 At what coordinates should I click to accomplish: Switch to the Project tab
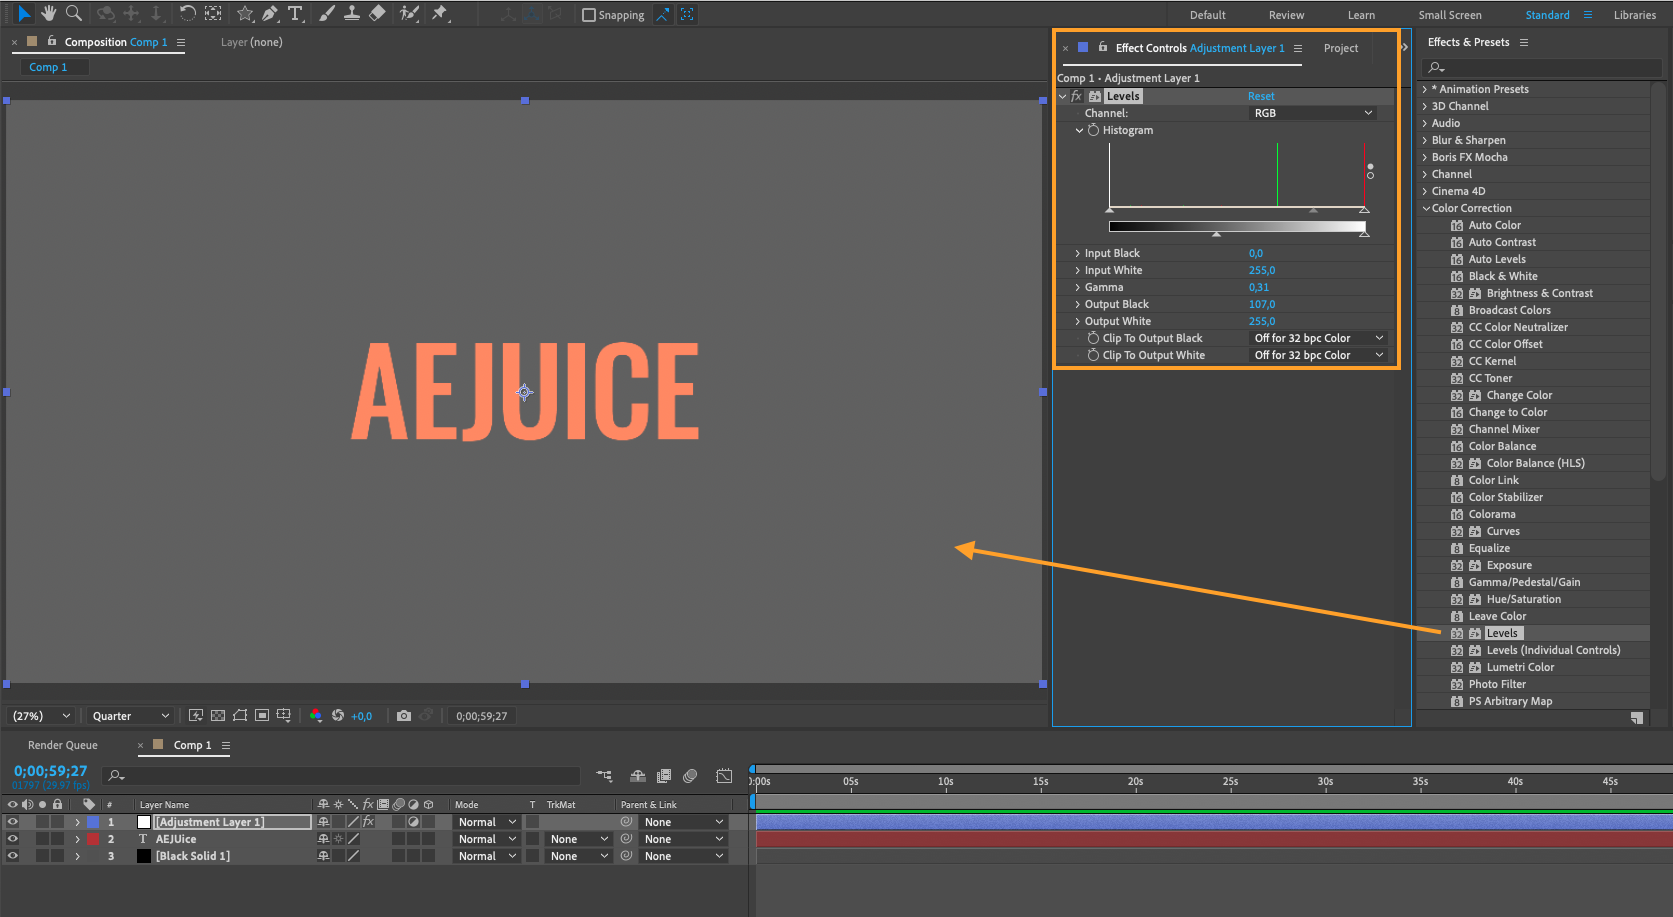(1340, 48)
